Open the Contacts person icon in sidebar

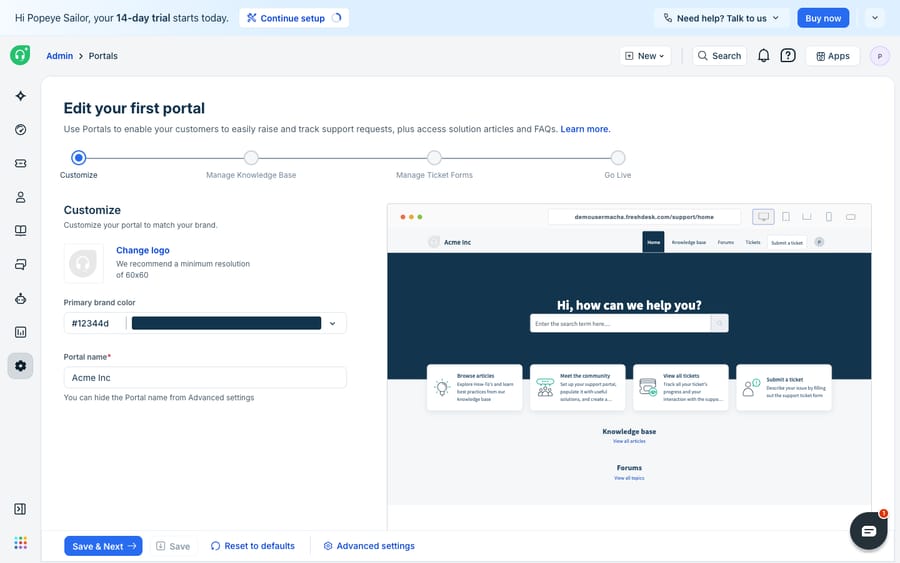[x=21, y=197]
